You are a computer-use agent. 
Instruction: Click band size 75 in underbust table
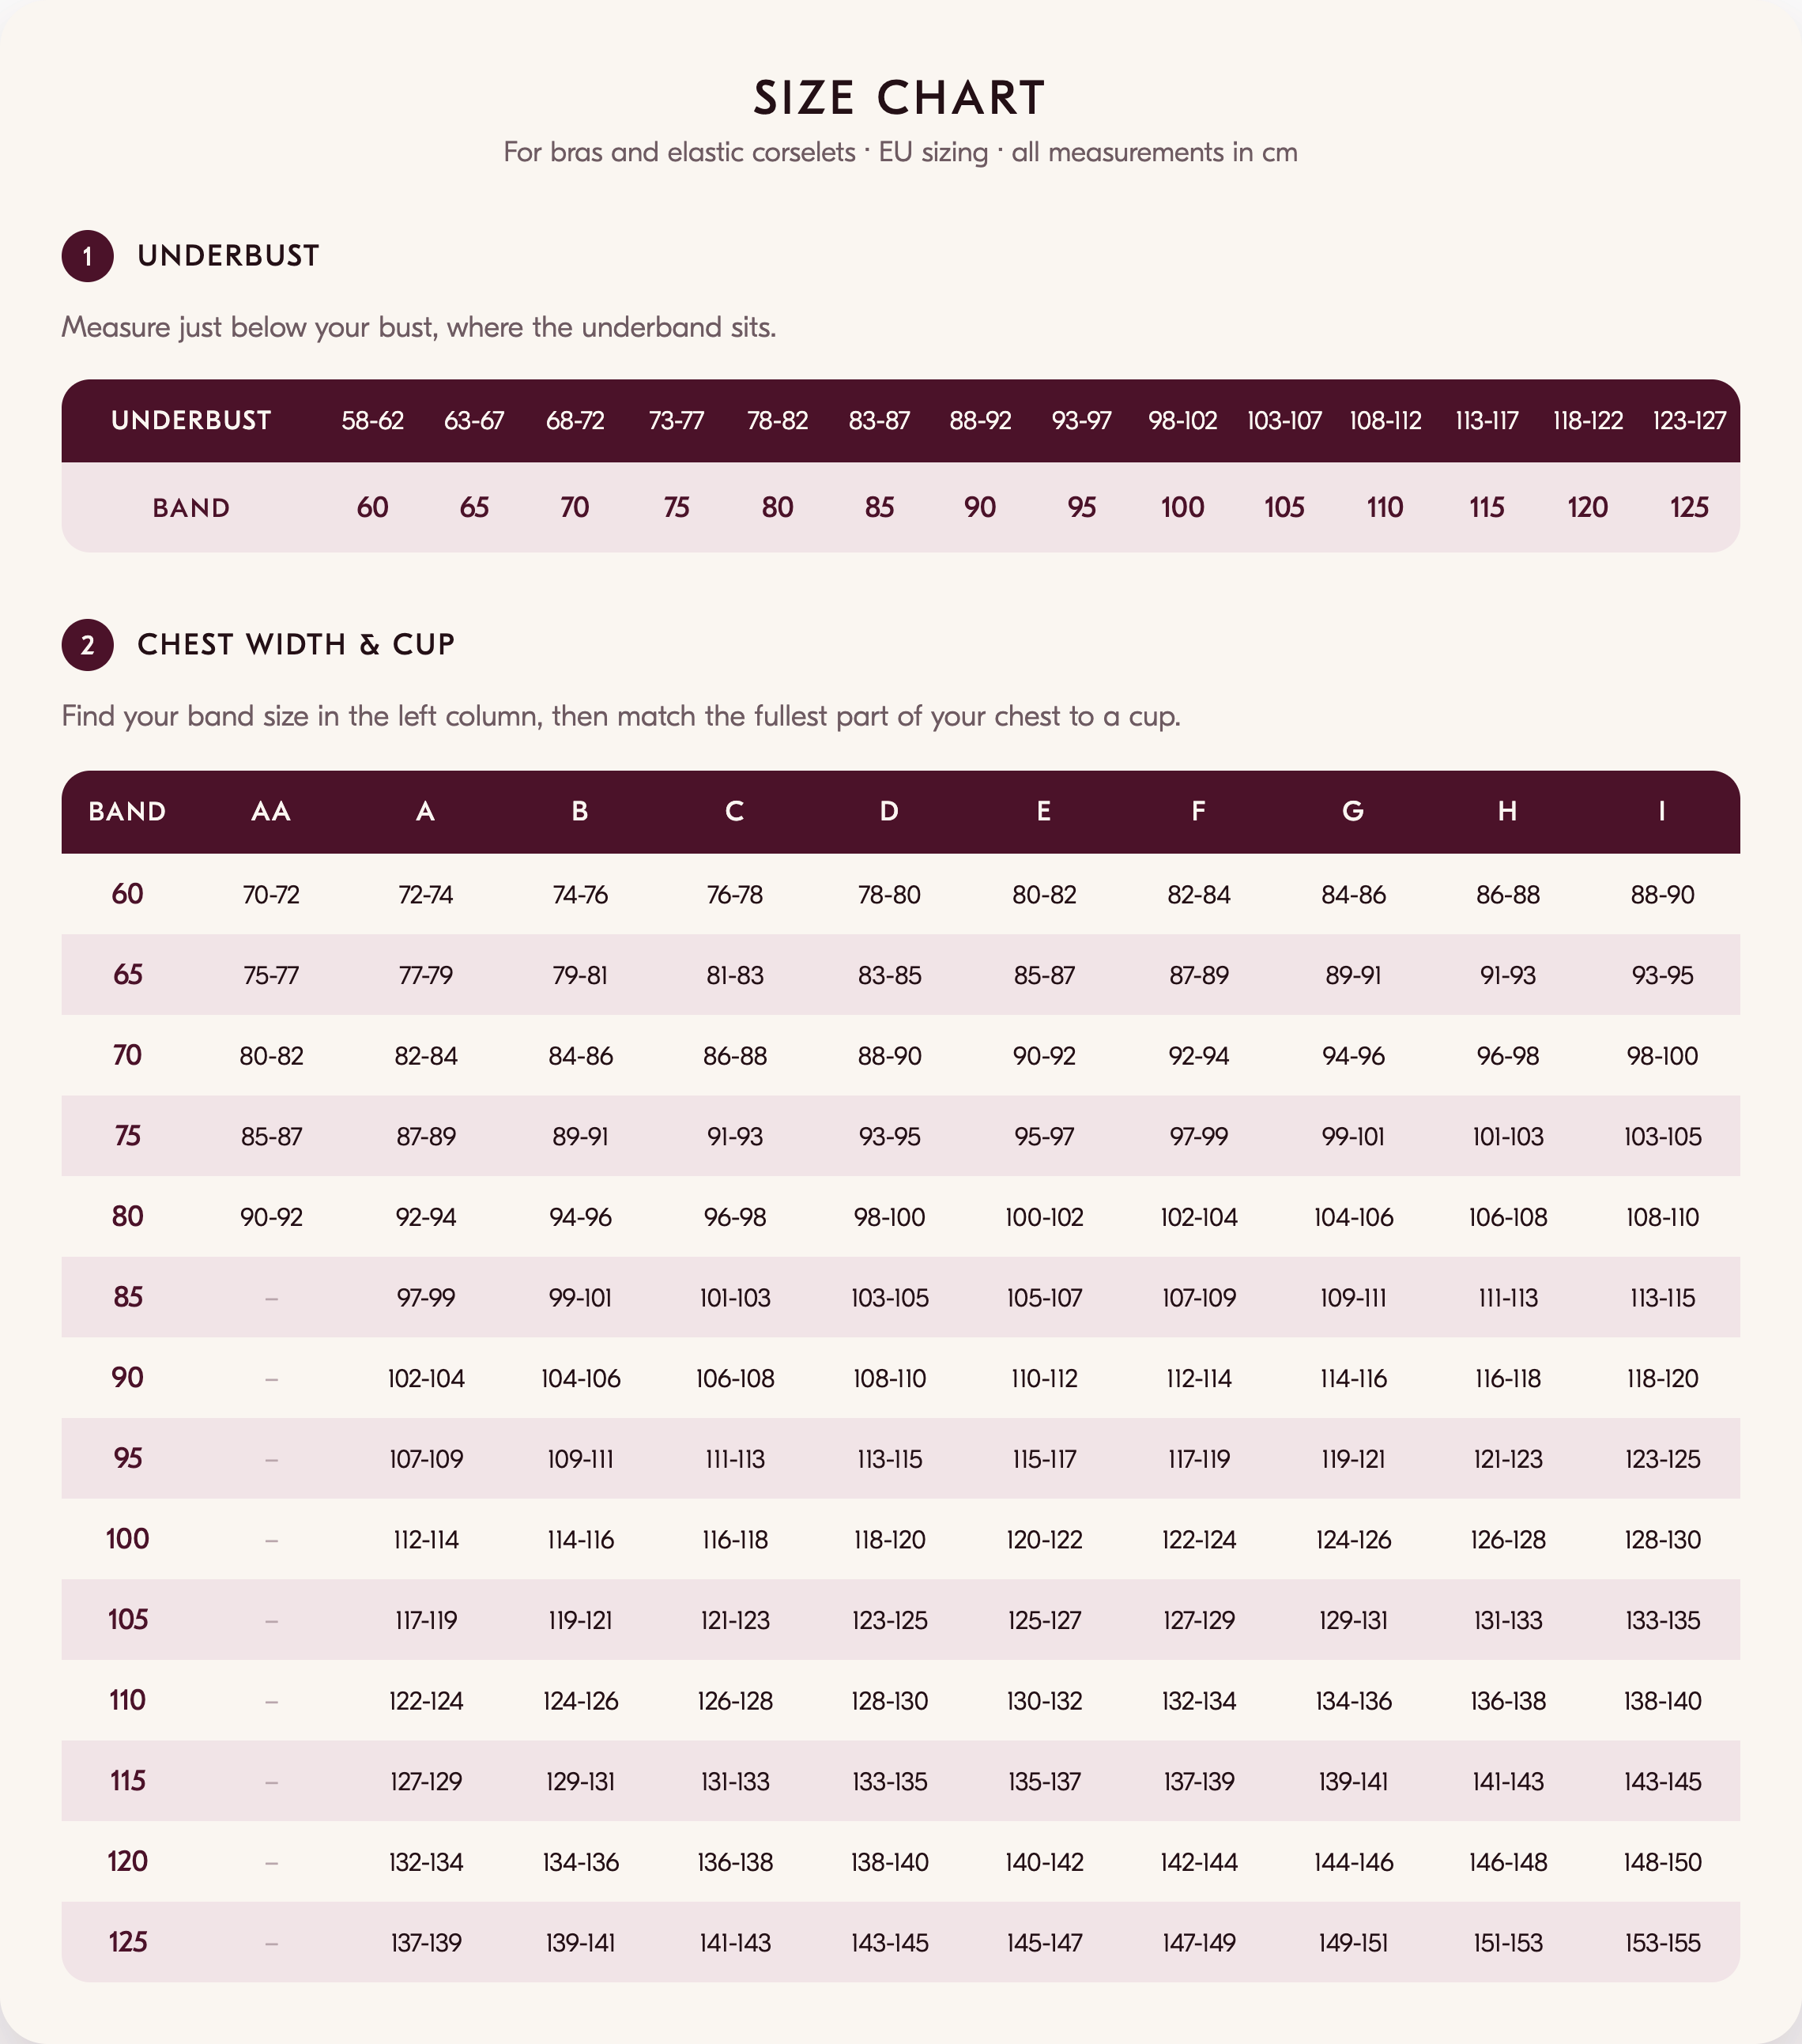tap(676, 507)
